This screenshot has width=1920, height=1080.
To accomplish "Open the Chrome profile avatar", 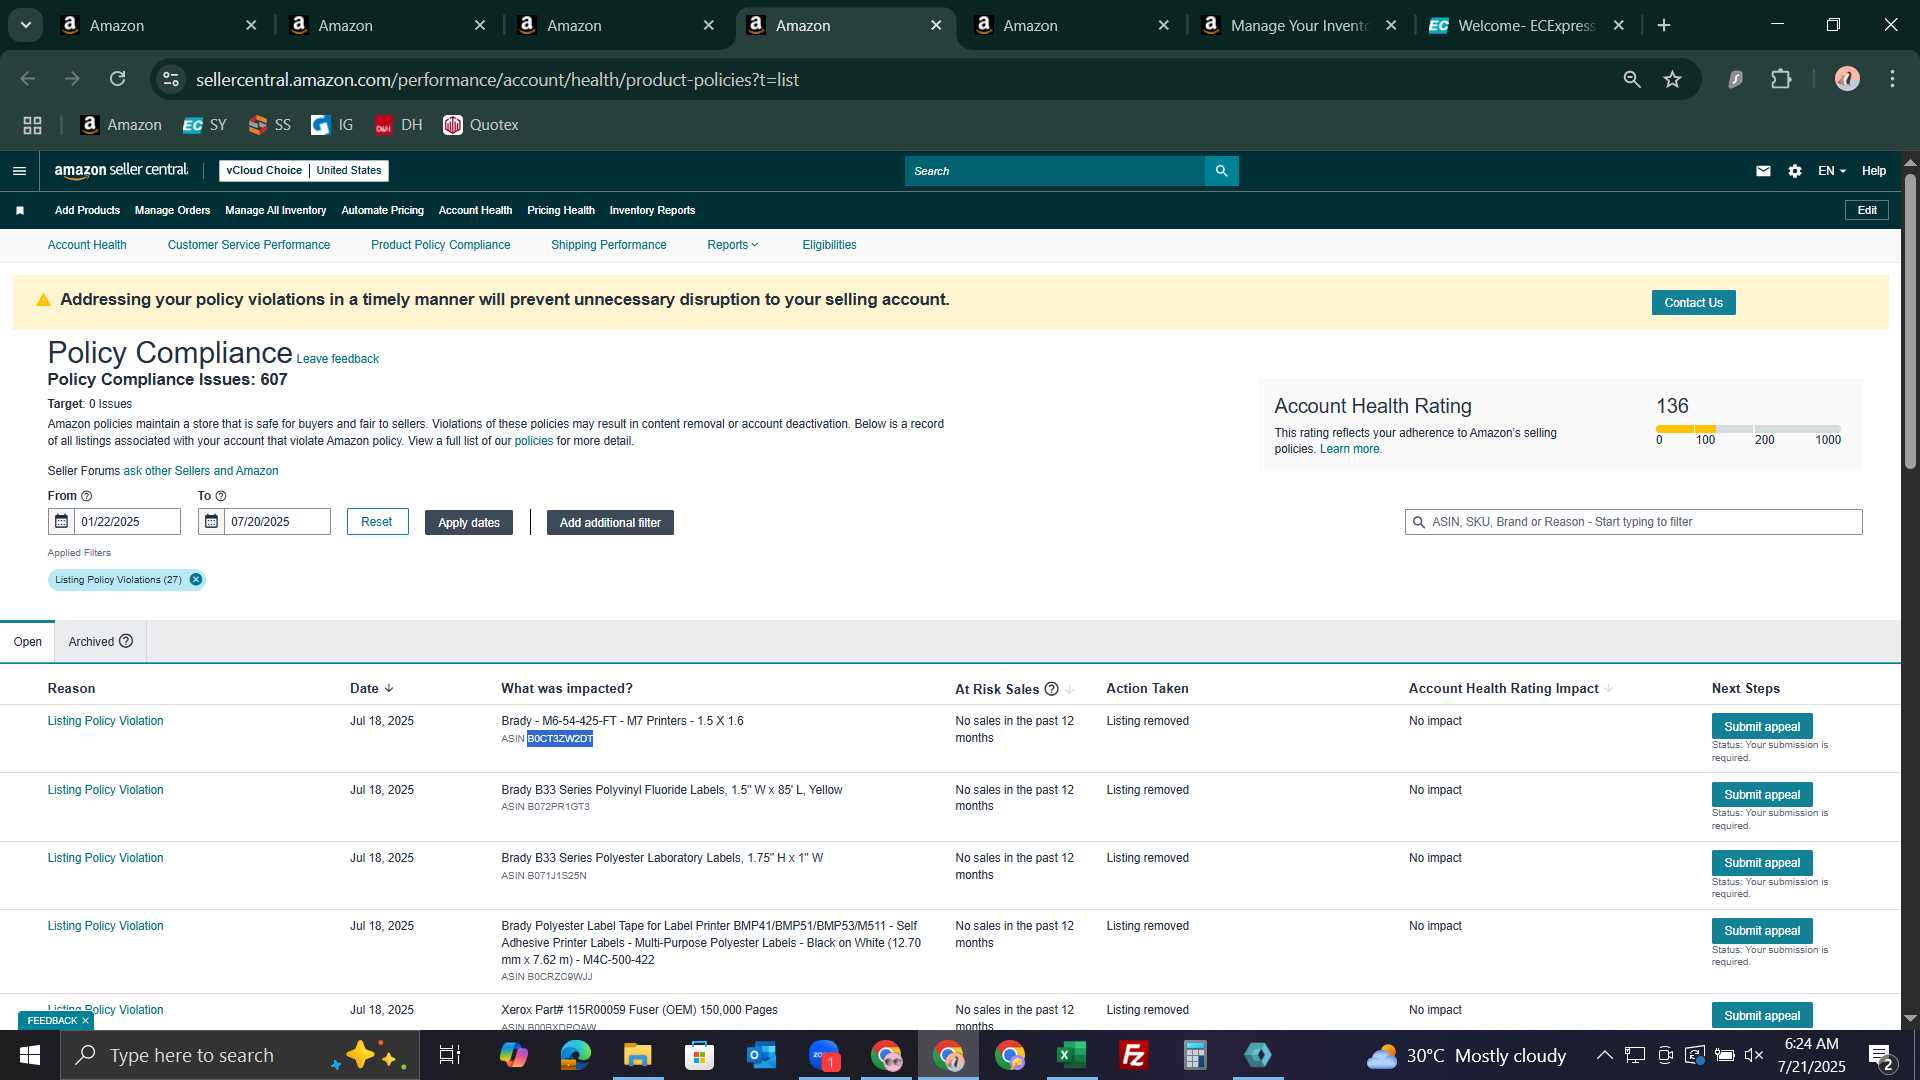I will pyautogui.click(x=1847, y=79).
